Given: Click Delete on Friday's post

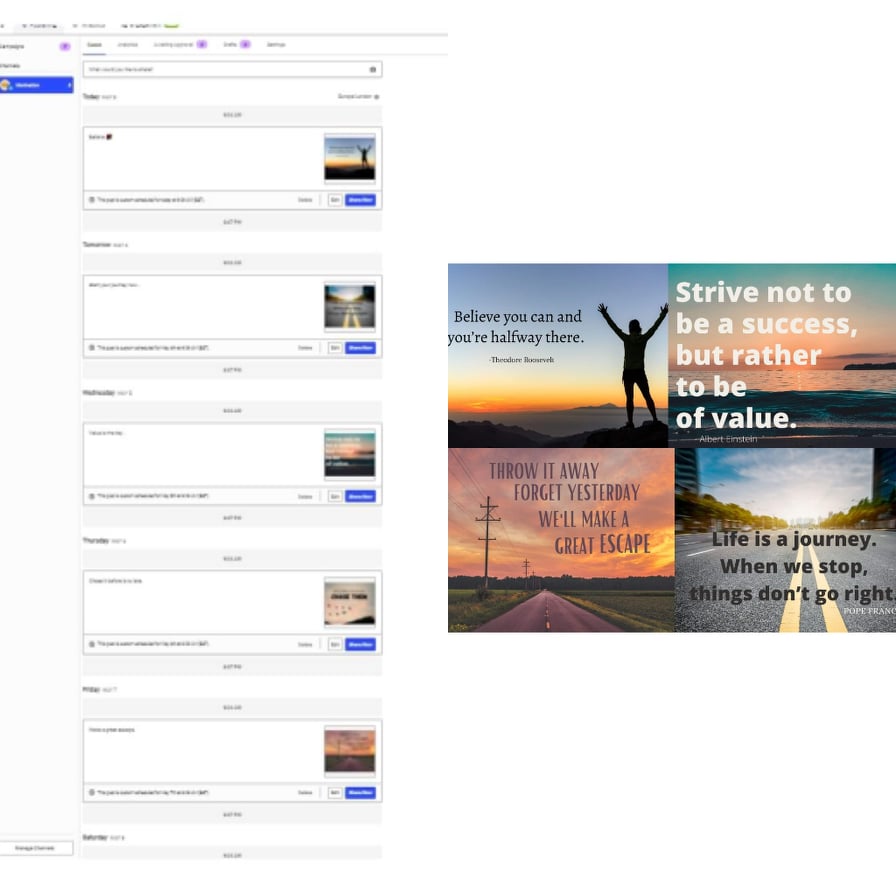Looking at the screenshot, I should 305,793.
